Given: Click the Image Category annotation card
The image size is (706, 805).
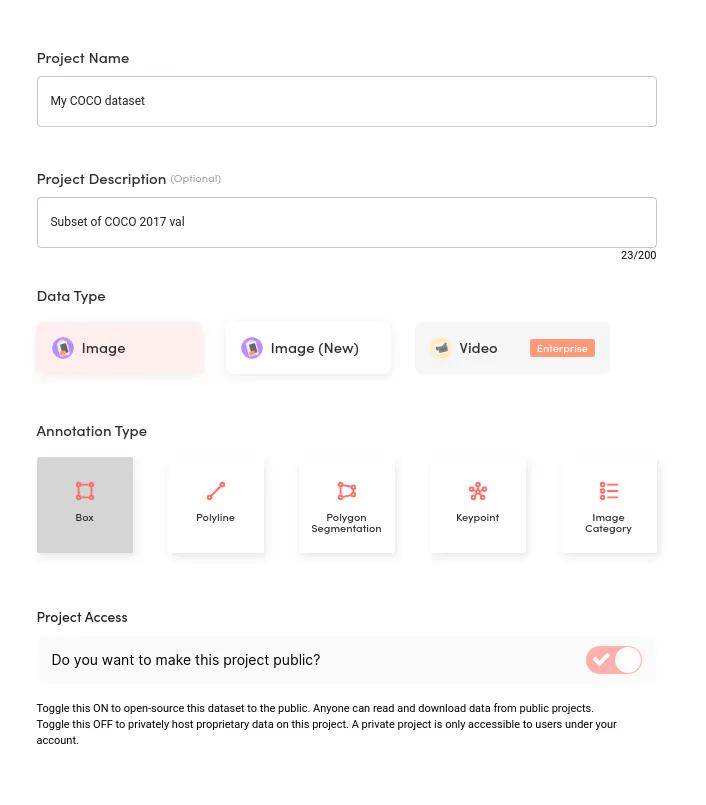Looking at the screenshot, I should click(608, 505).
